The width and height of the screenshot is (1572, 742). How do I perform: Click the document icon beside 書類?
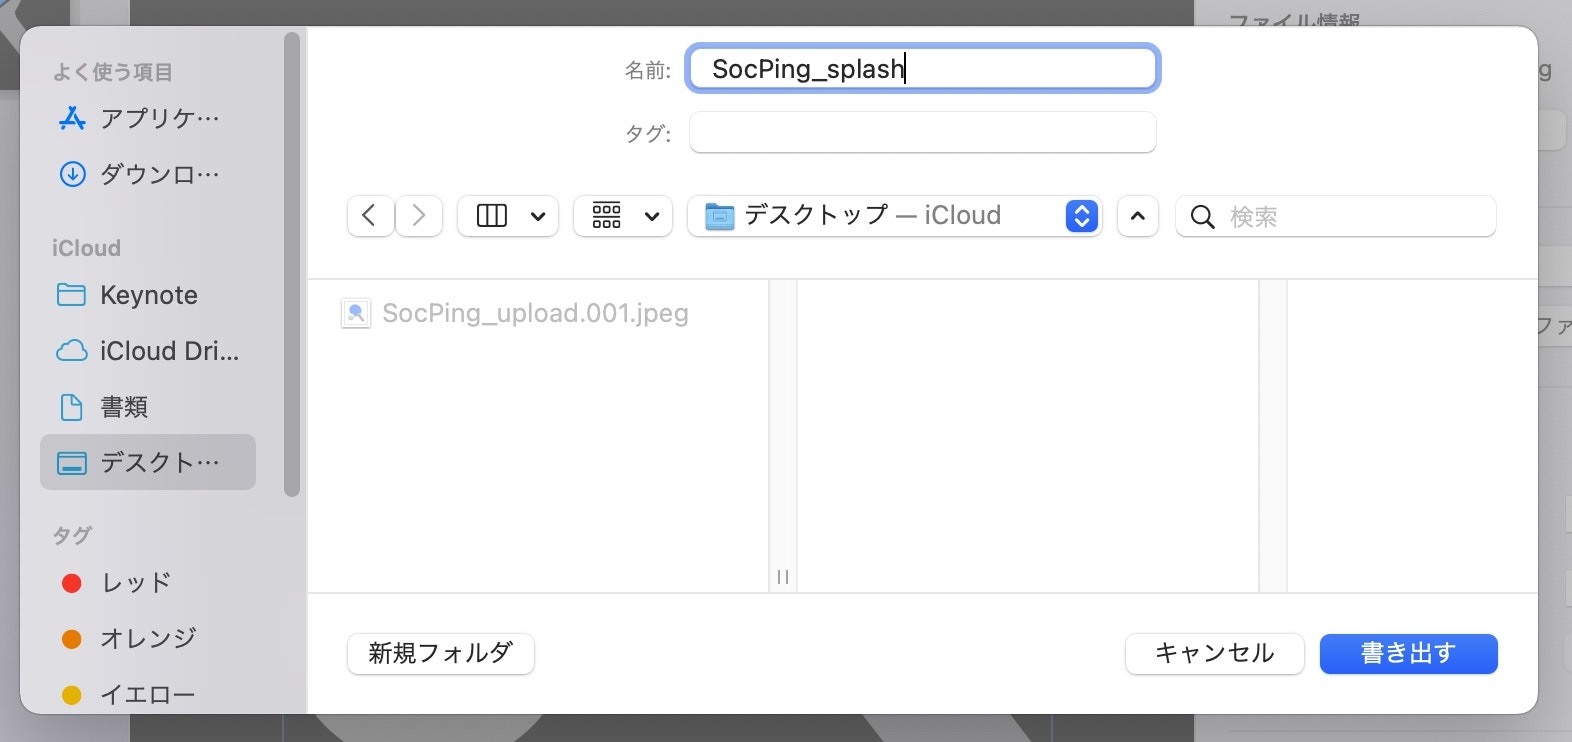72,407
